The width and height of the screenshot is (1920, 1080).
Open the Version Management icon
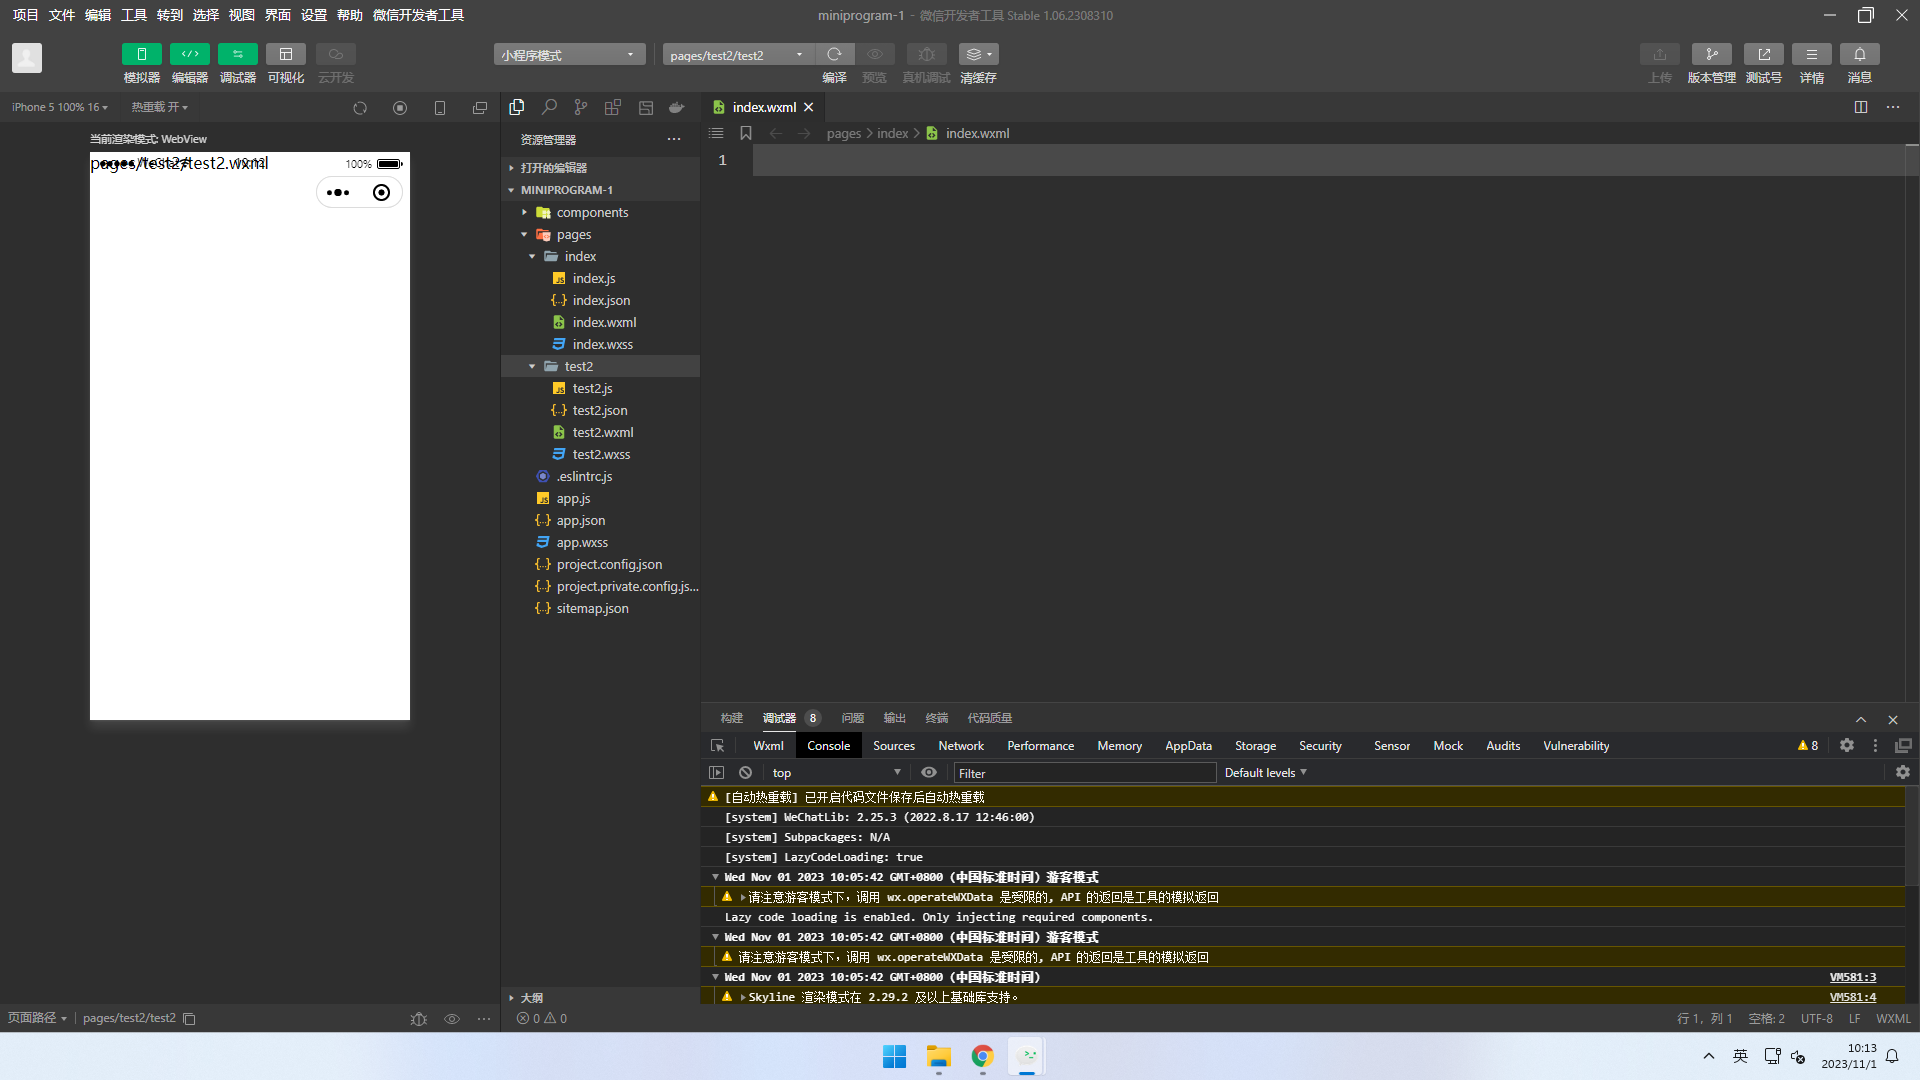tap(1711, 54)
